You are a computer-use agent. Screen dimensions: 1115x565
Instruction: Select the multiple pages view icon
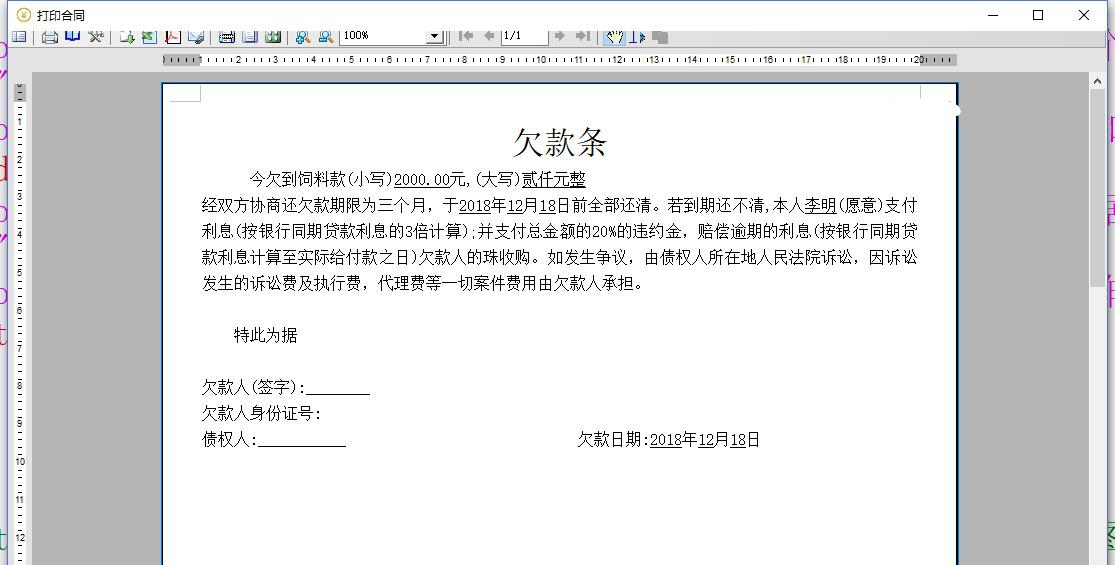tap(273, 36)
